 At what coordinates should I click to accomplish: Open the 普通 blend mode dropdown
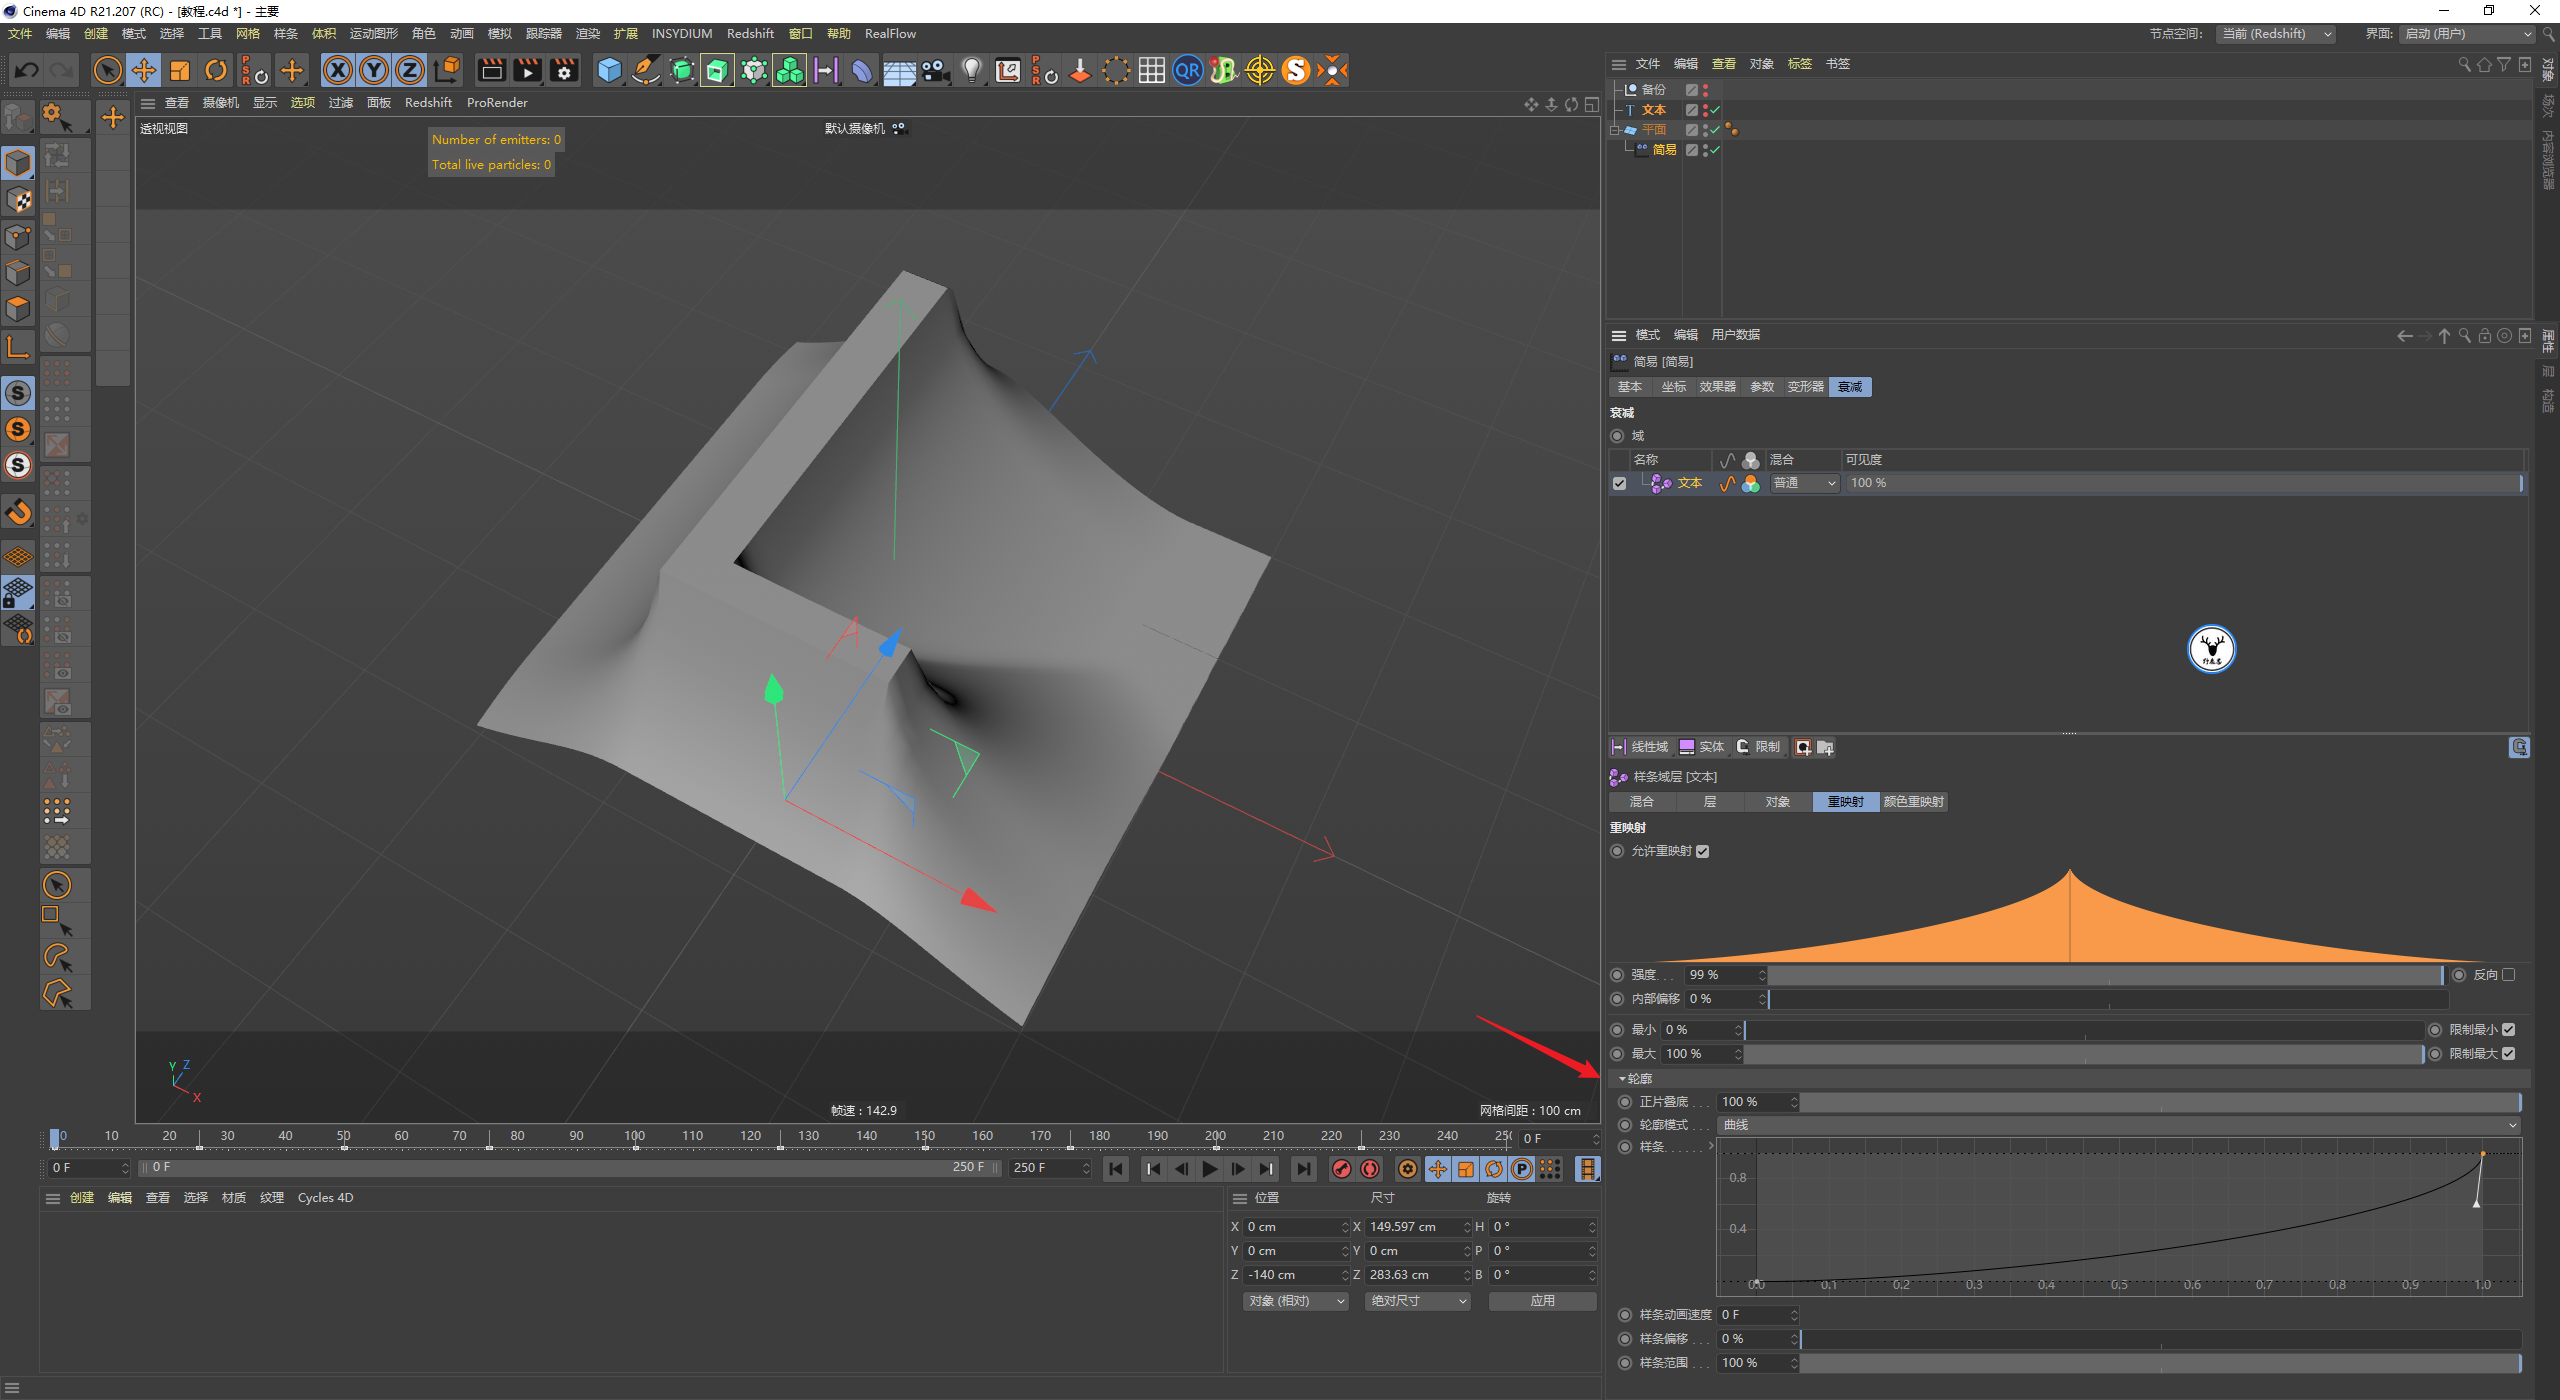(1805, 483)
